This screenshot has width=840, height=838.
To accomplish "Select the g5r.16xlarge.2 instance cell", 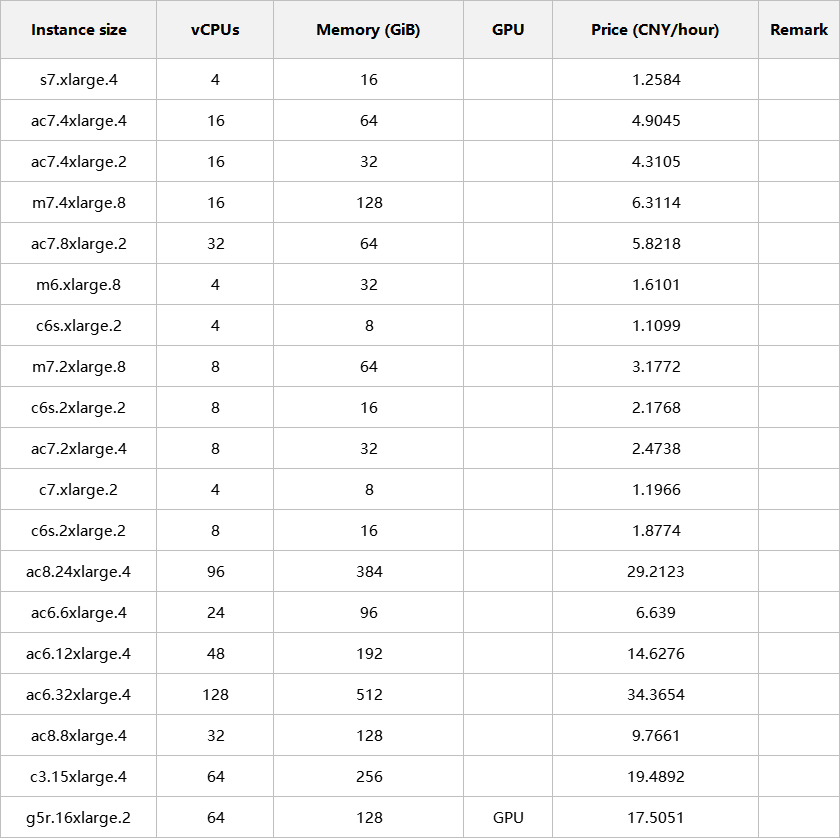I will pos(79,818).
